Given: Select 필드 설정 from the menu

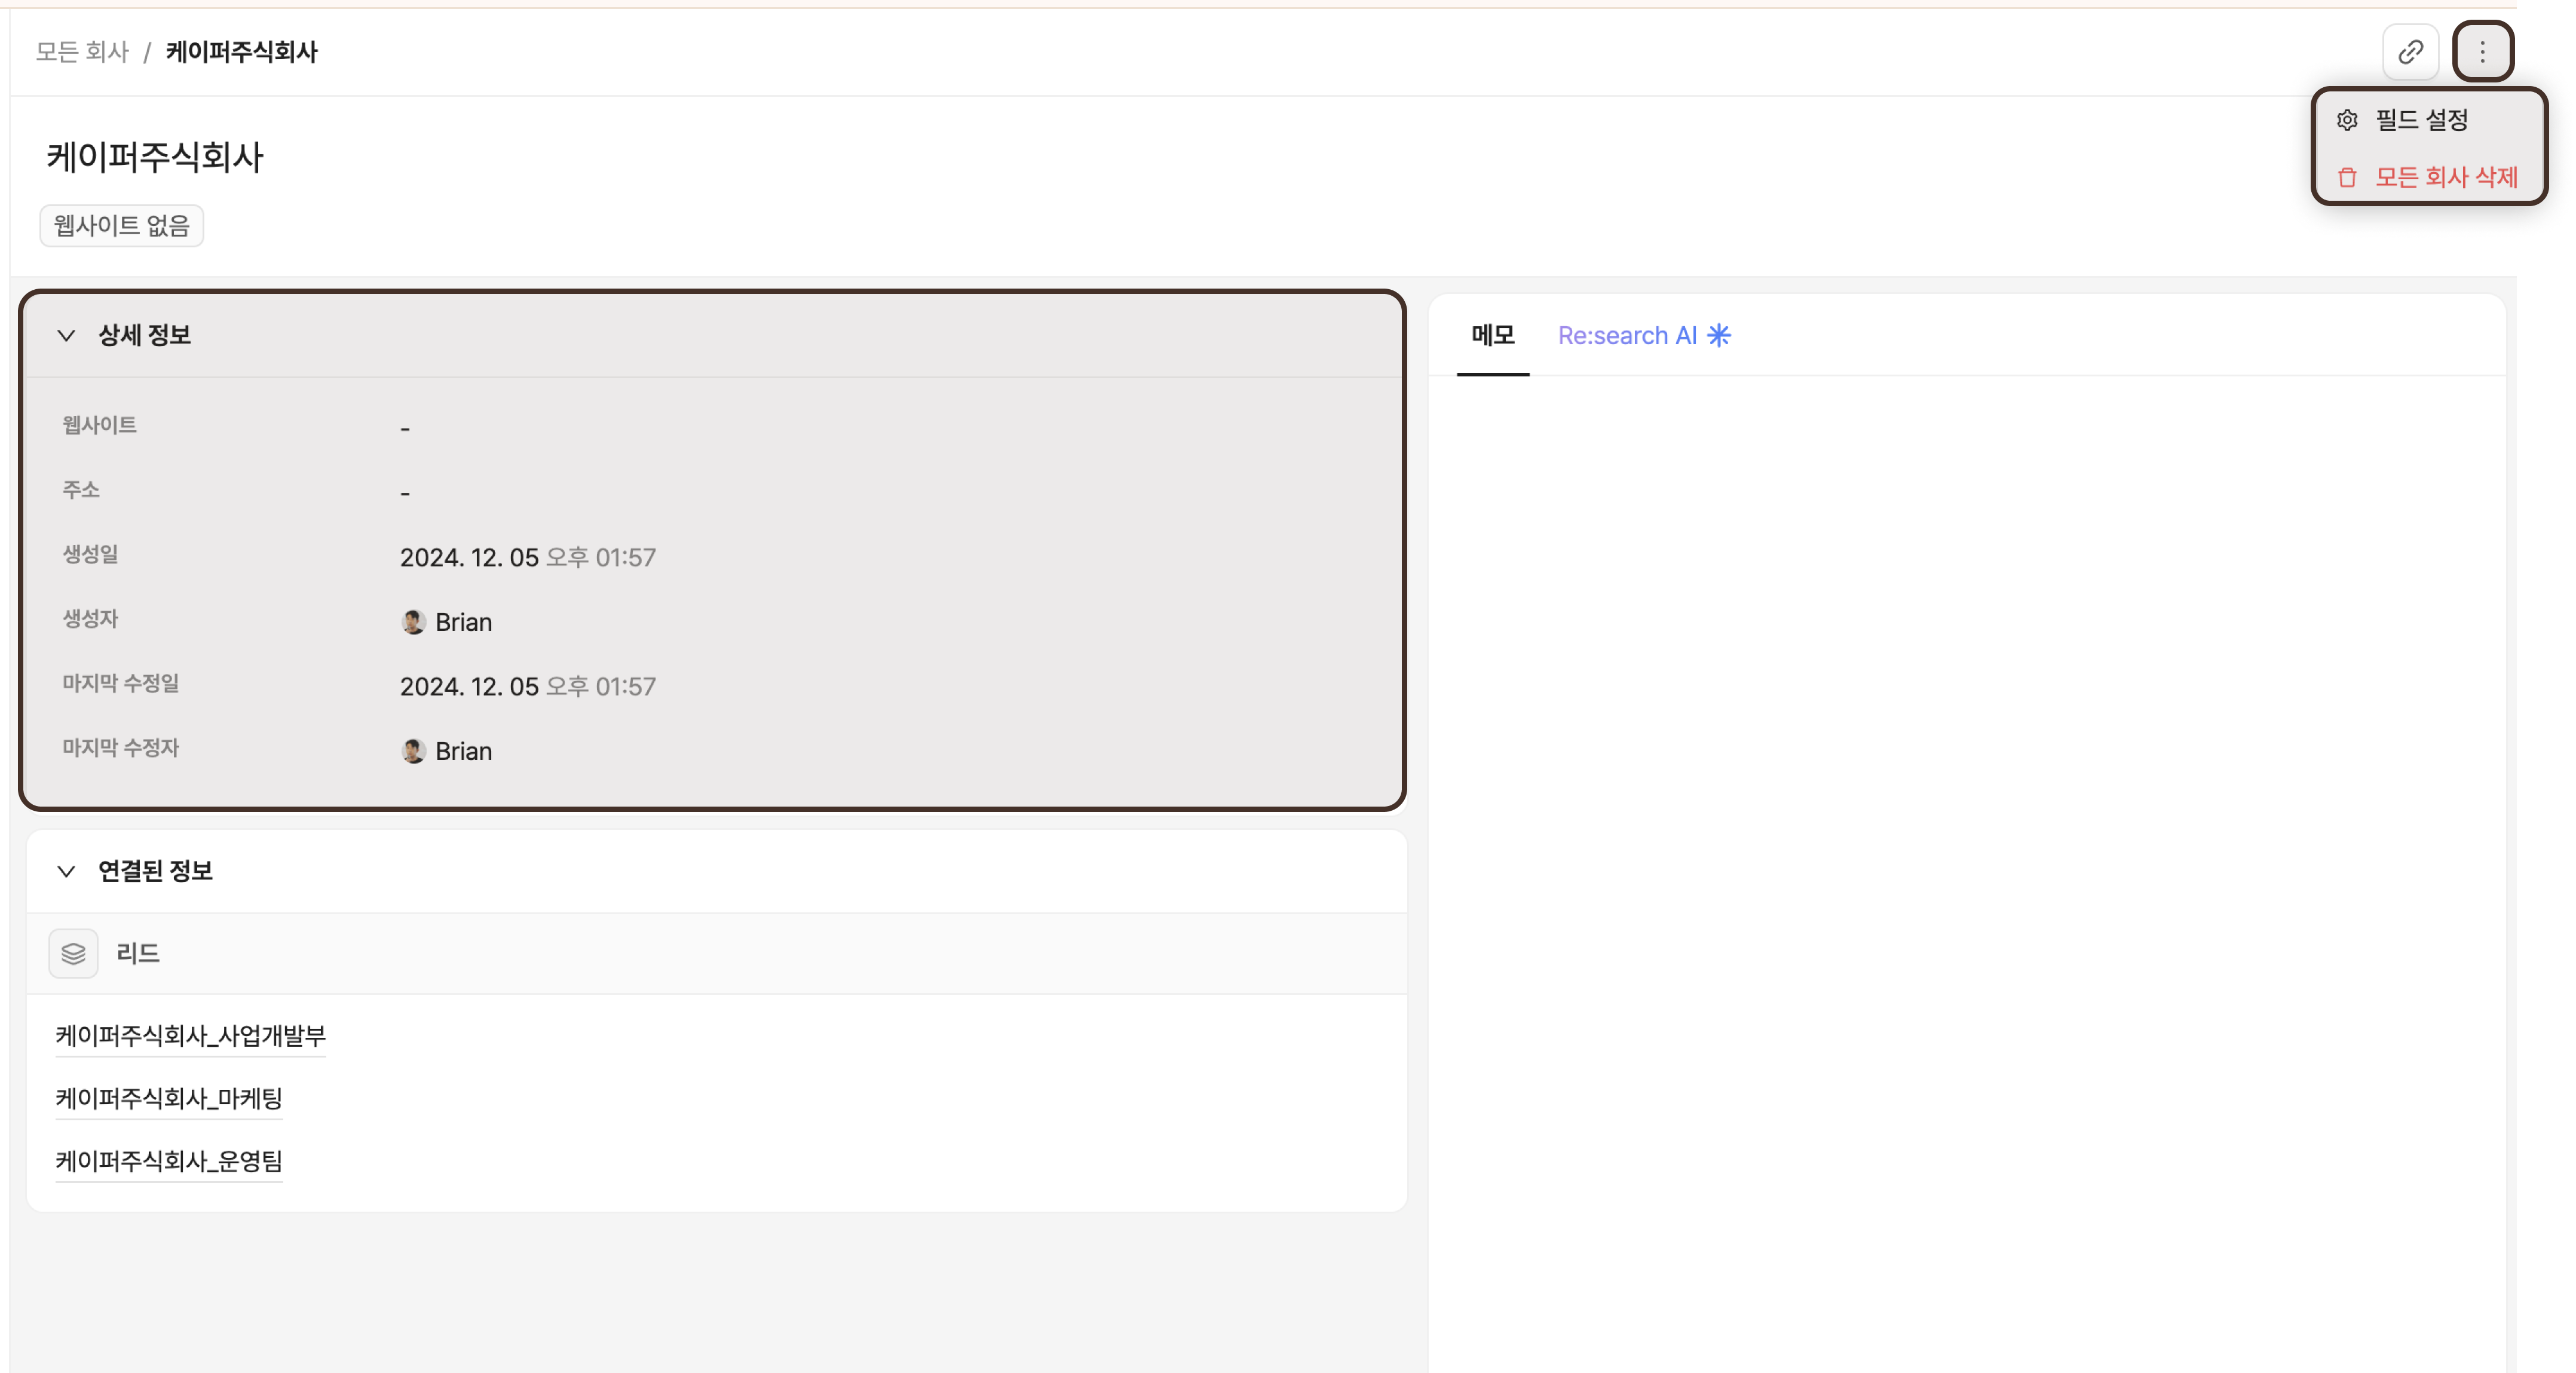Looking at the screenshot, I should [x=2421, y=120].
